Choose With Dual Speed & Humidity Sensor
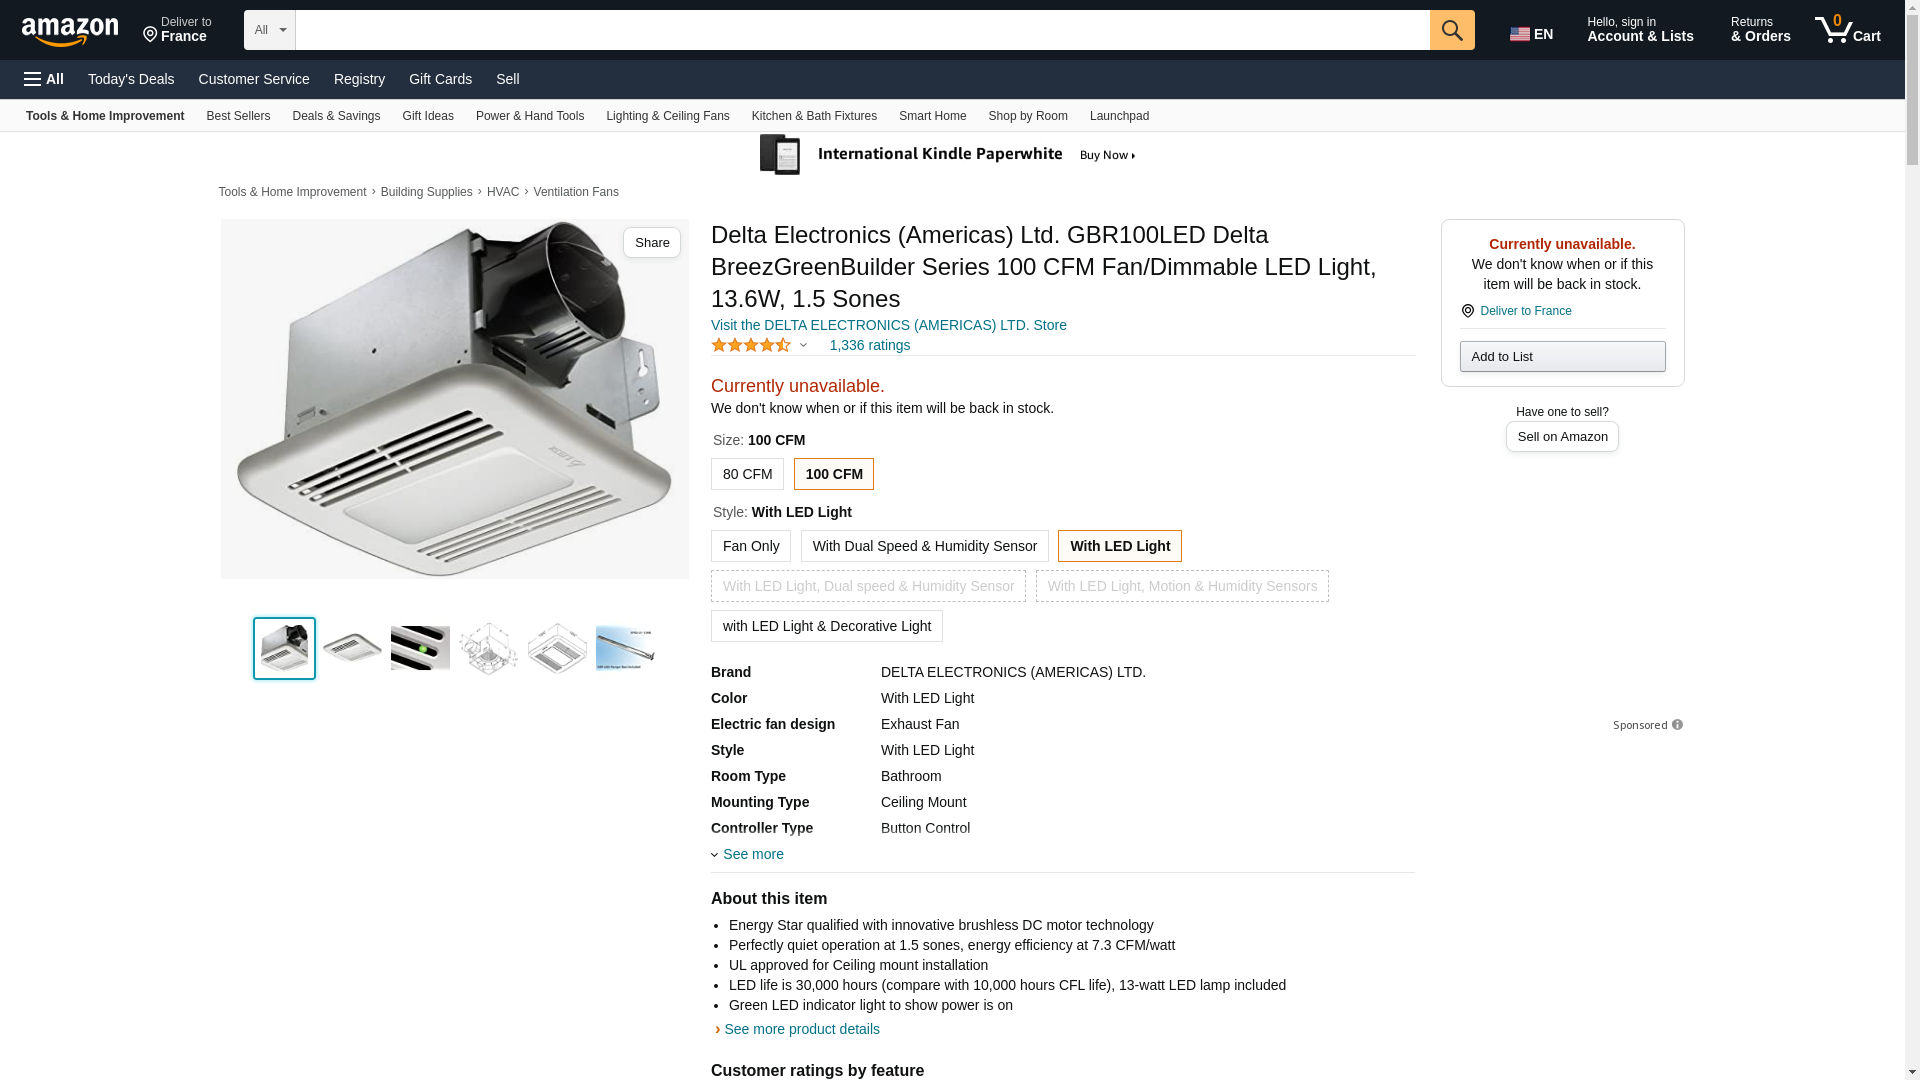 (x=924, y=546)
